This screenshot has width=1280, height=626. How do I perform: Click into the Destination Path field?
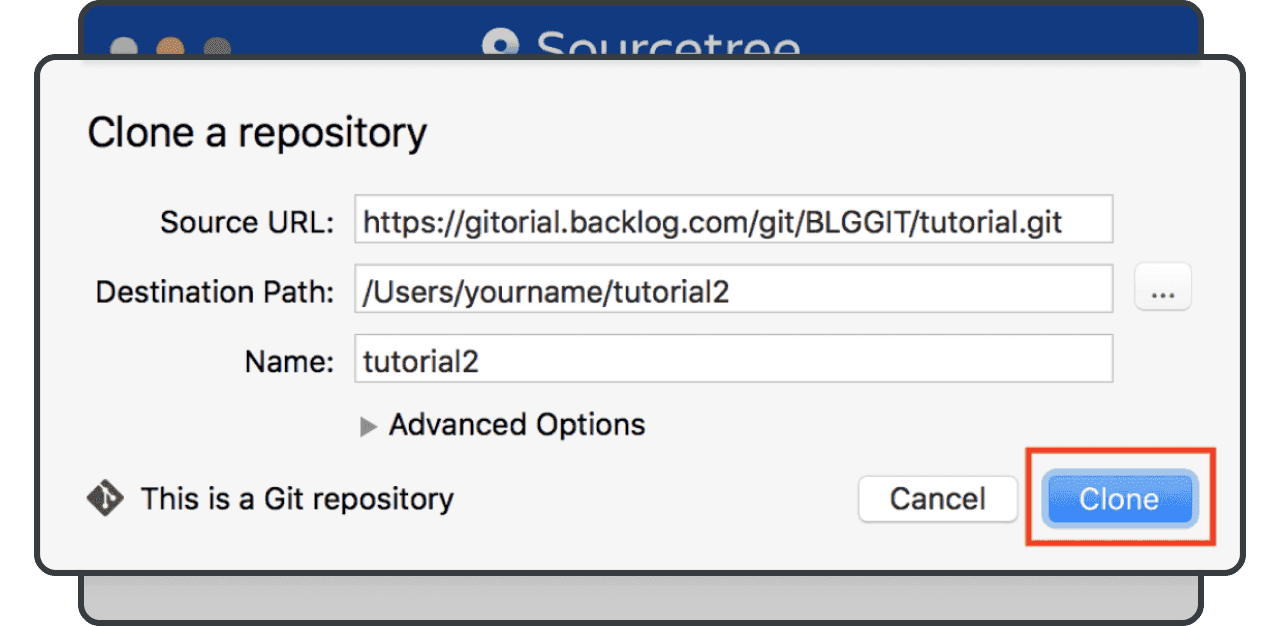pyautogui.click(x=733, y=291)
